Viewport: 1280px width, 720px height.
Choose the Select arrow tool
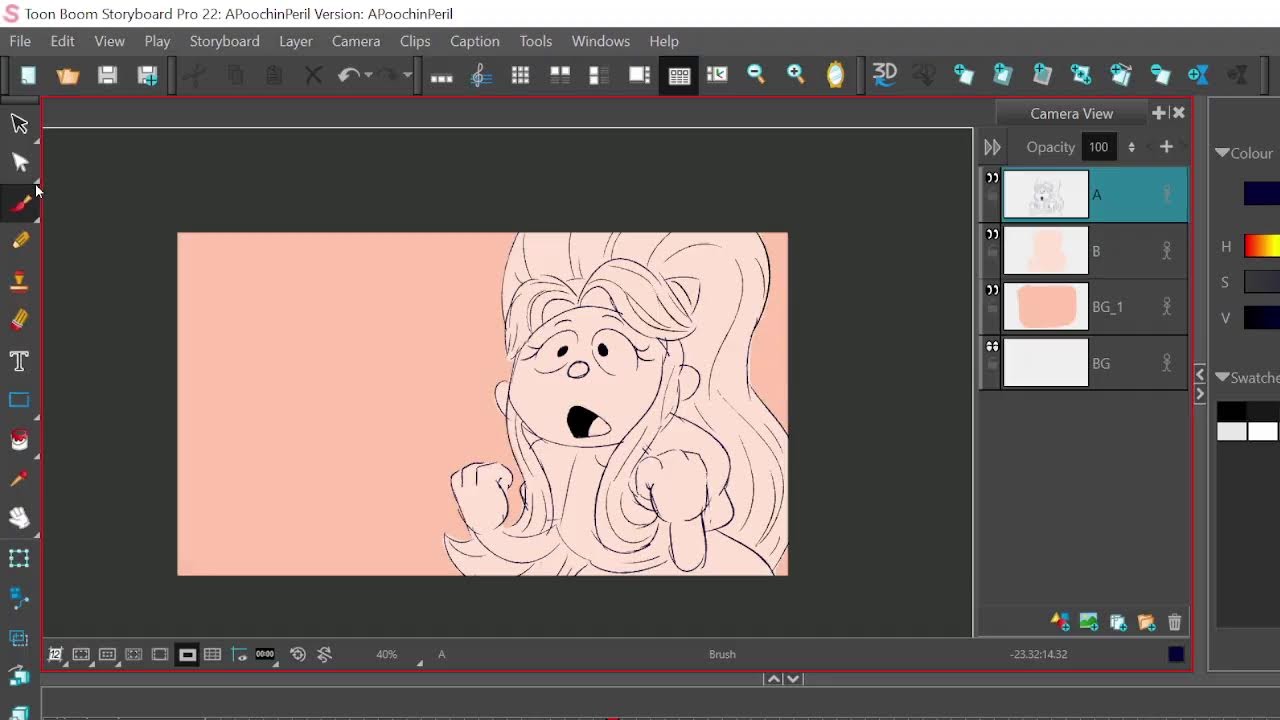pos(20,123)
